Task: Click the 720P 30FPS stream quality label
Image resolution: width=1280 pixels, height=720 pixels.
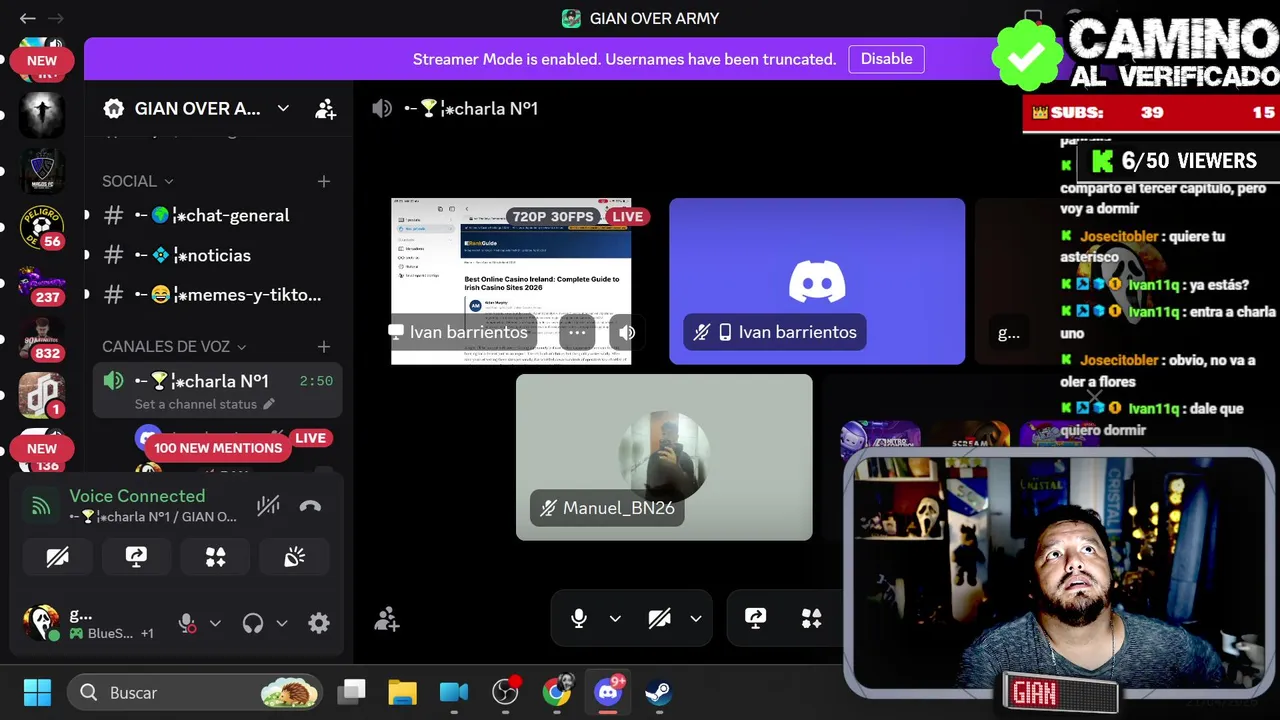Action: (554, 216)
